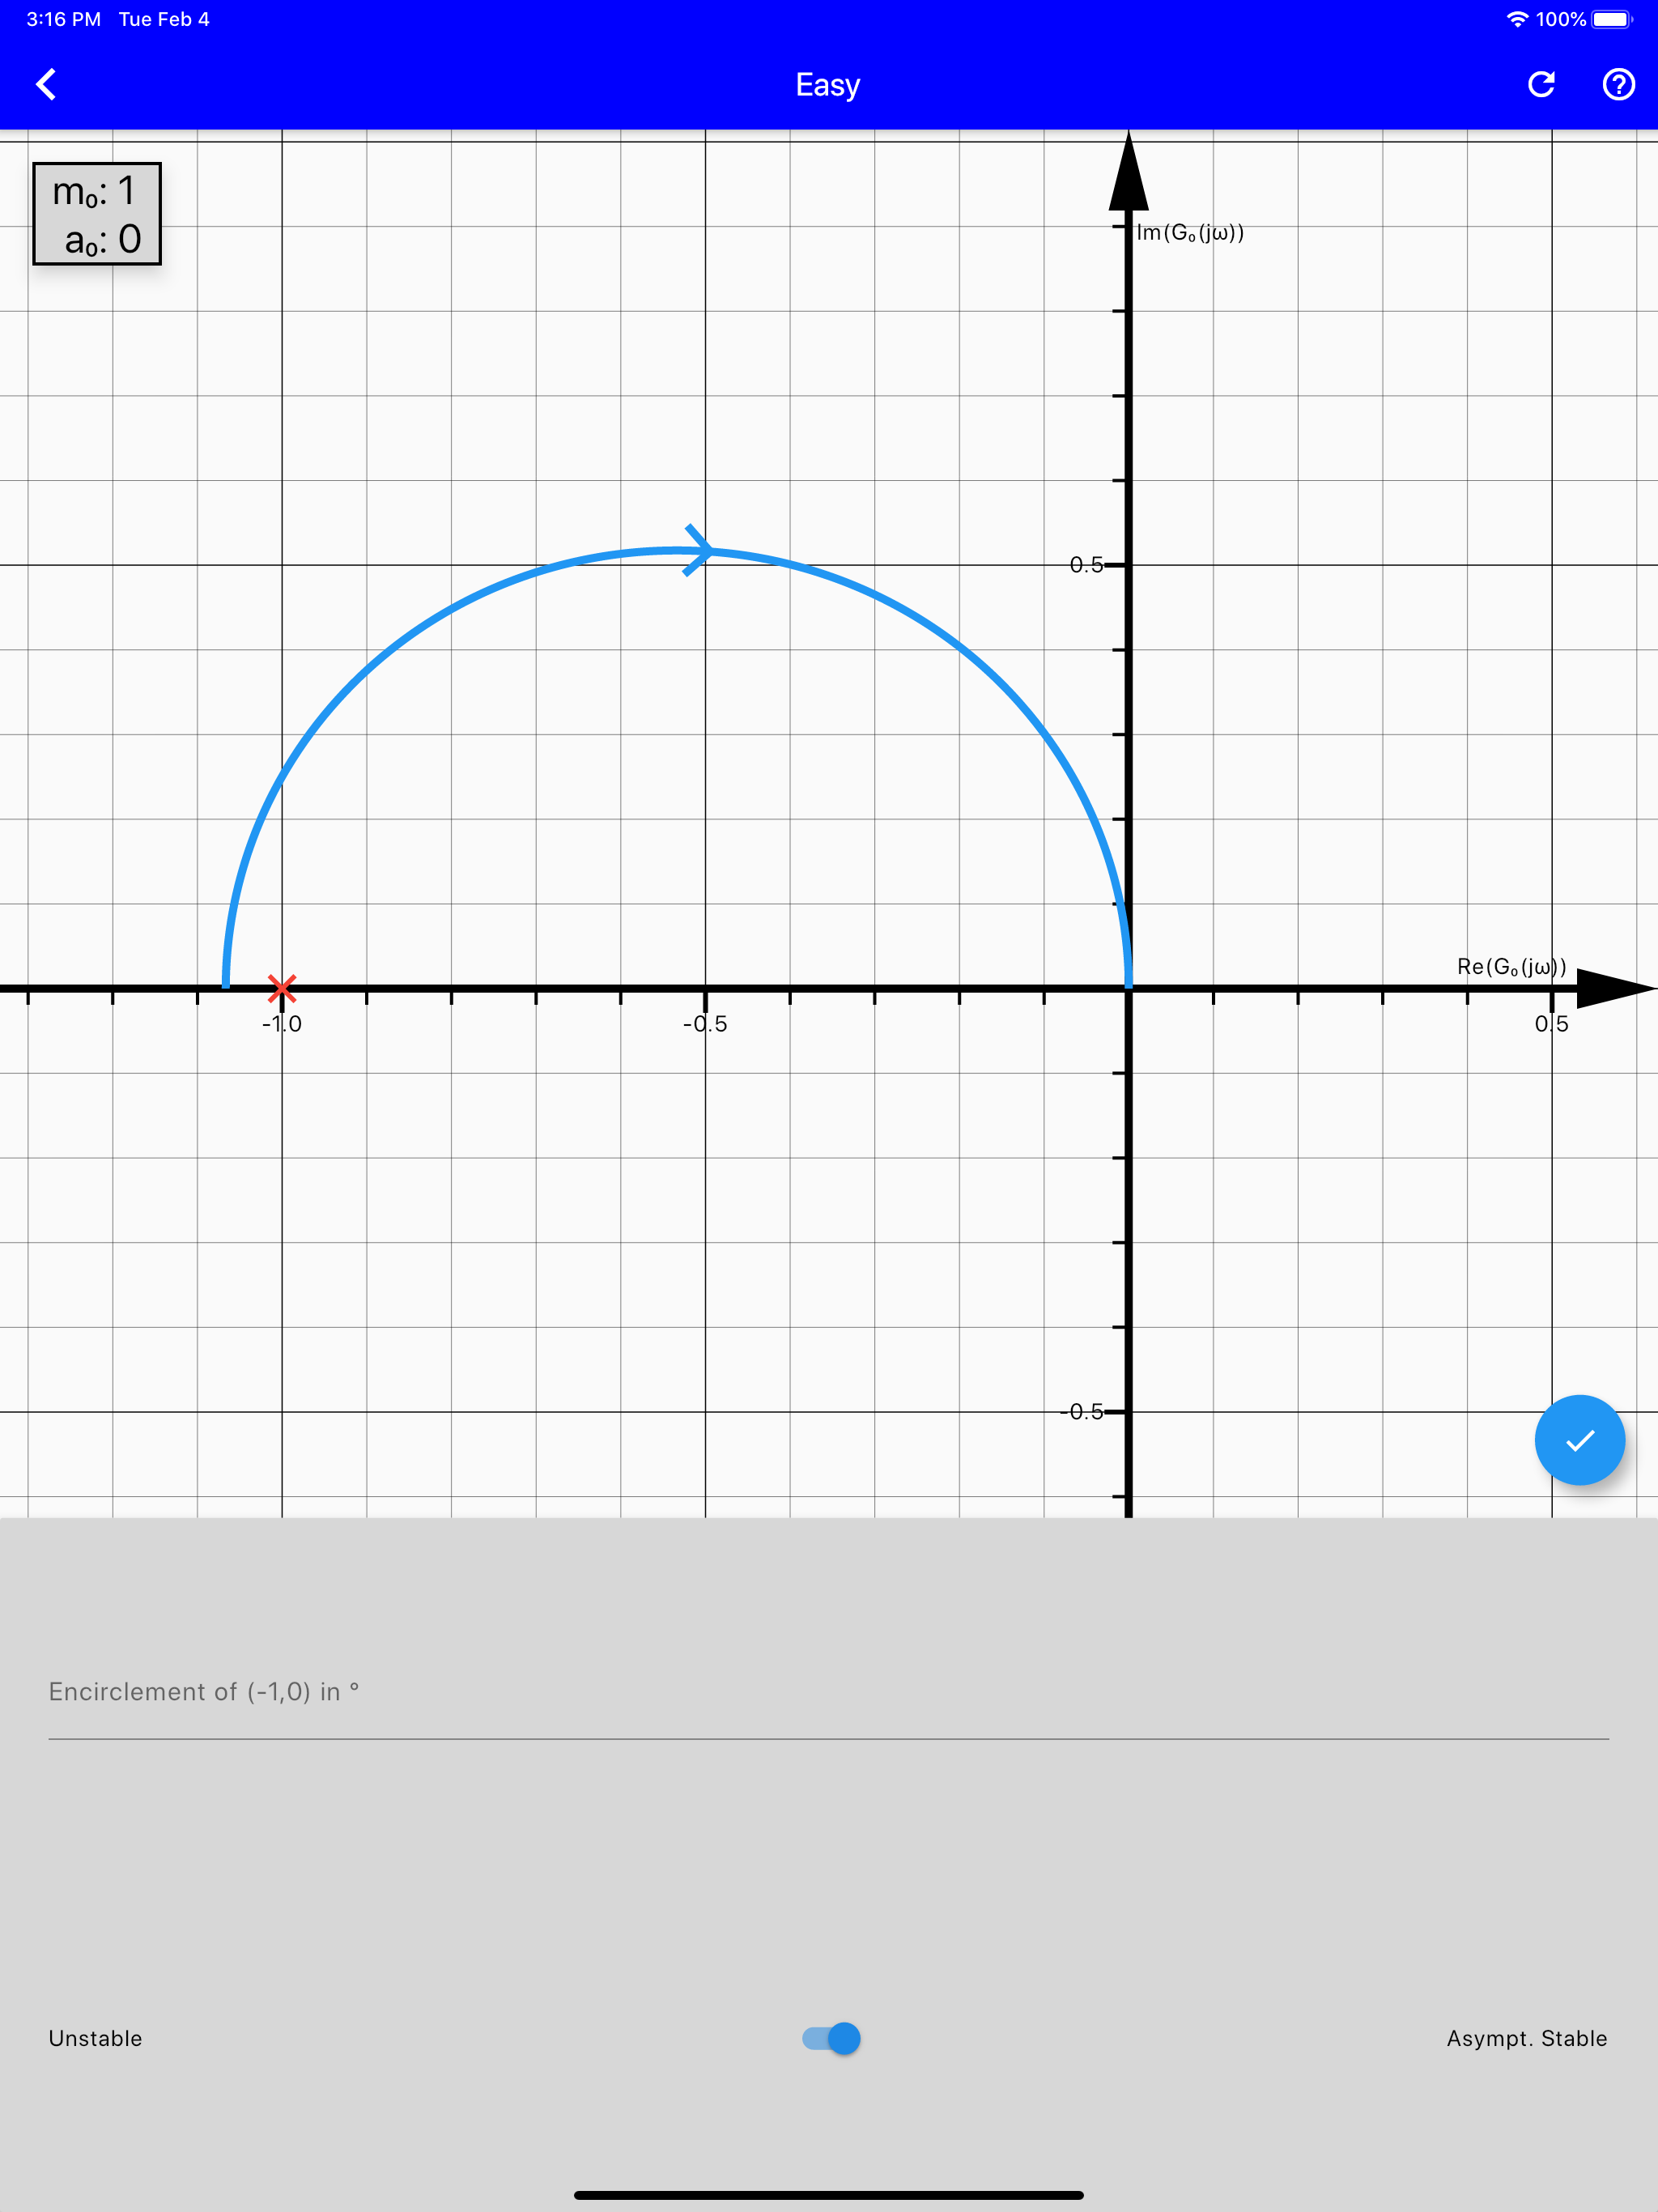Toggle the Unstable / Asympt. Stable switch

(831, 2038)
